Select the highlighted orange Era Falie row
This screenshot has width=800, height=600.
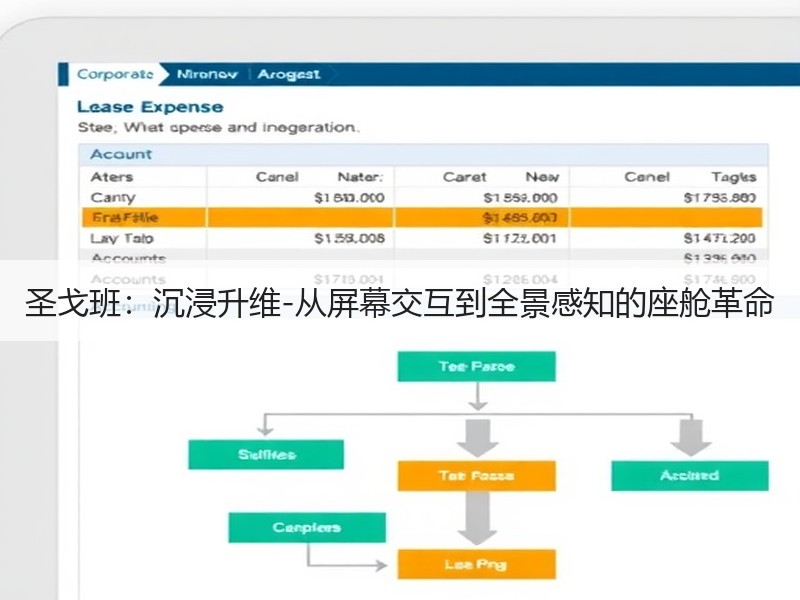click(422, 217)
